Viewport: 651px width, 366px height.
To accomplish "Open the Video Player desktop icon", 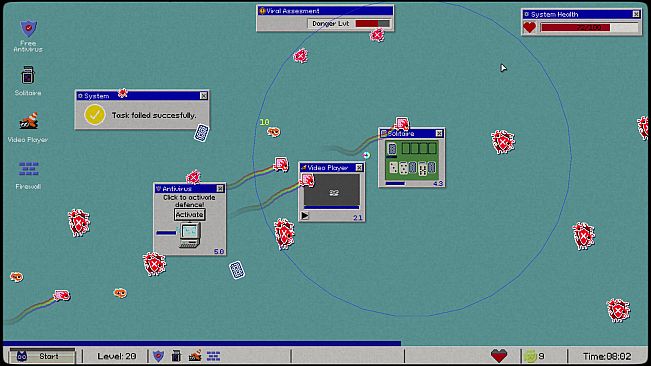I will click(28, 127).
